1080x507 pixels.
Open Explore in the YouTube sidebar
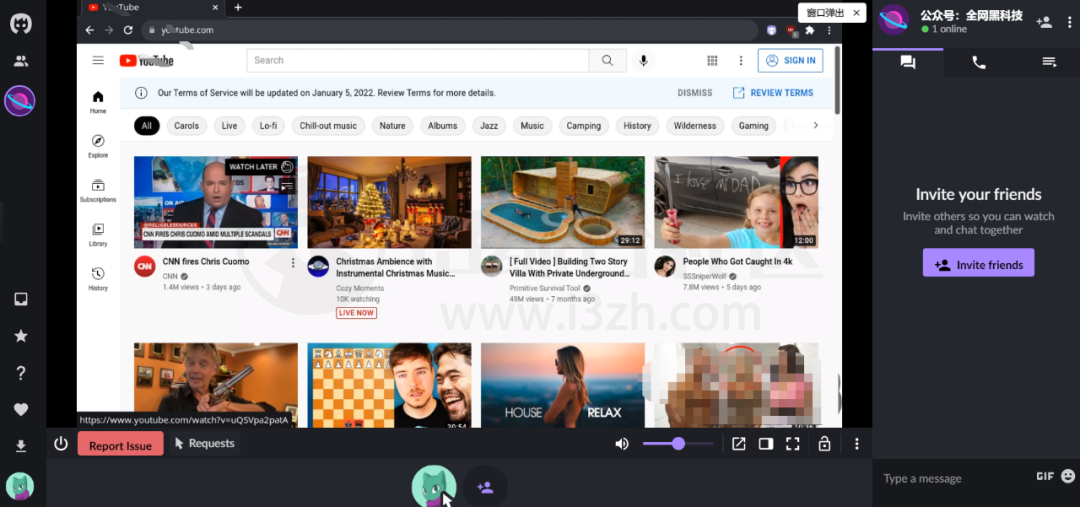[x=98, y=145]
